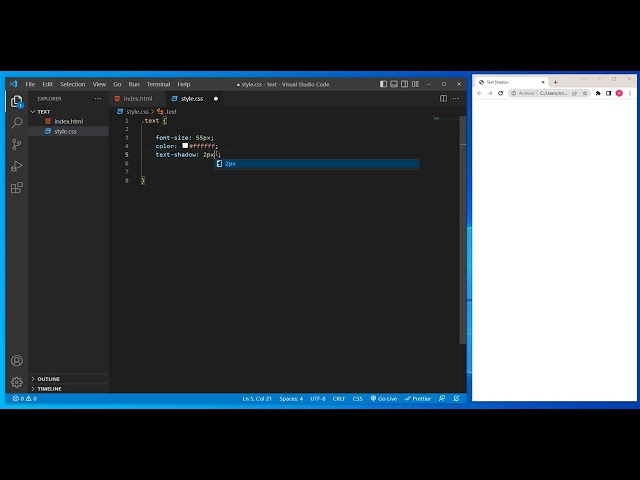Switch to the index.html editor tab

pos(138,98)
